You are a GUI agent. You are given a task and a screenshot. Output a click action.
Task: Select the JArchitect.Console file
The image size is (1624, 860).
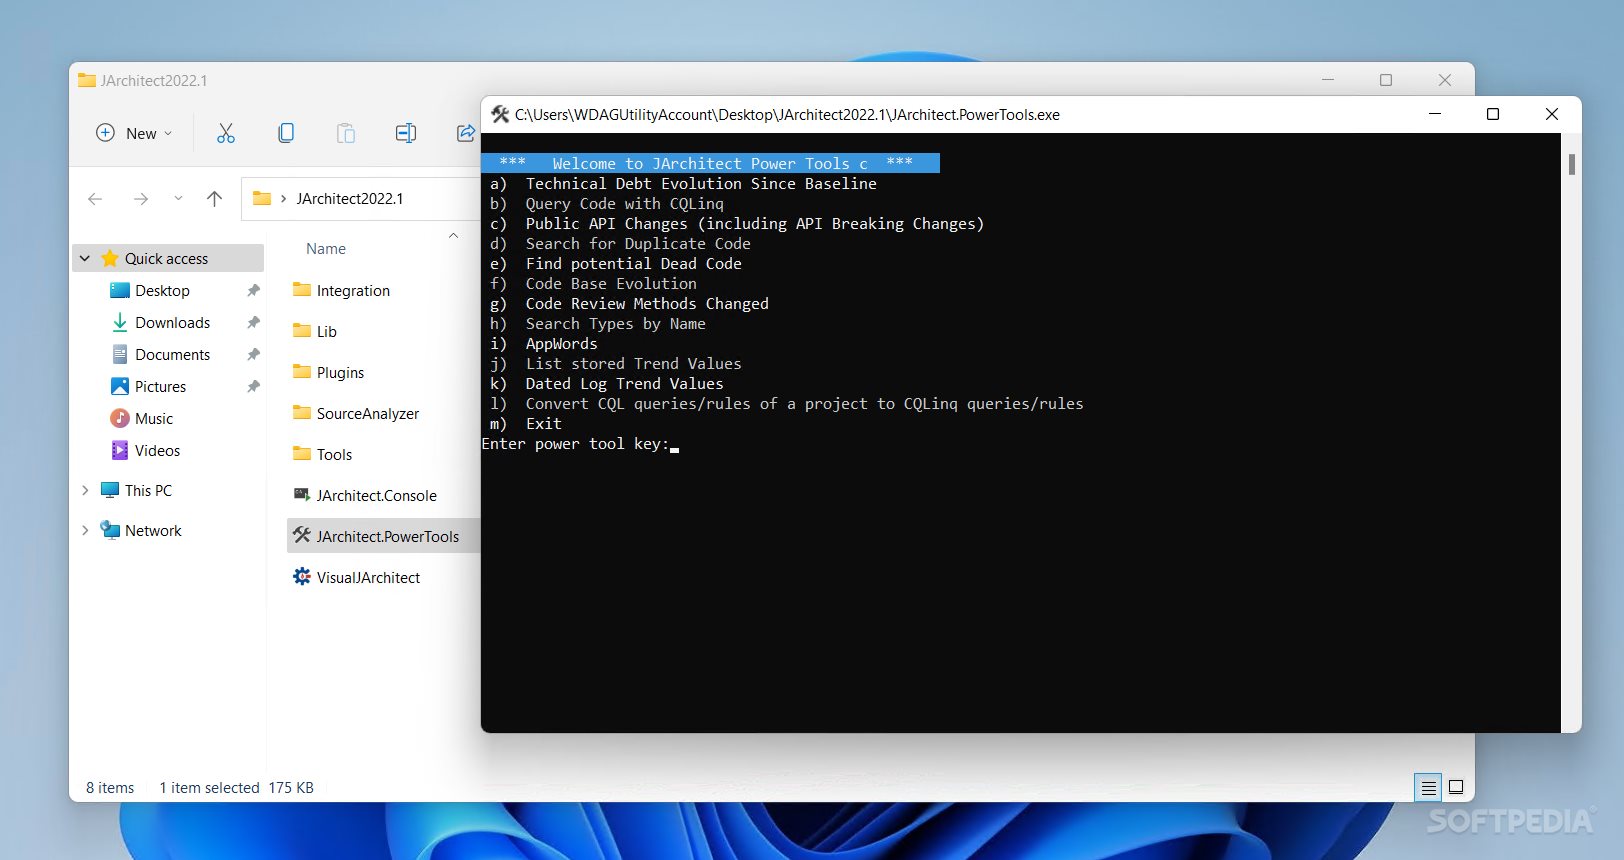[376, 495]
